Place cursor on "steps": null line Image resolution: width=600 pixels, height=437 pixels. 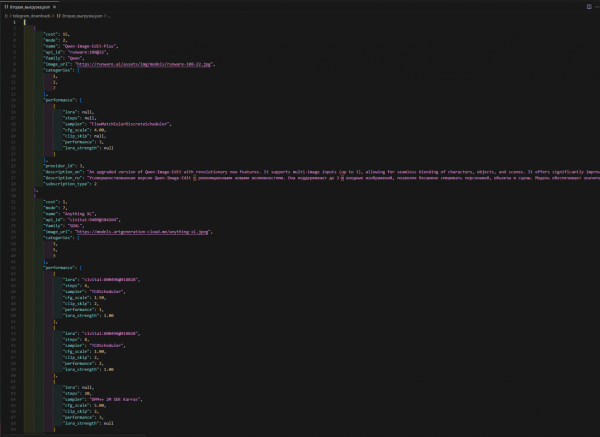tap(79, 118)
